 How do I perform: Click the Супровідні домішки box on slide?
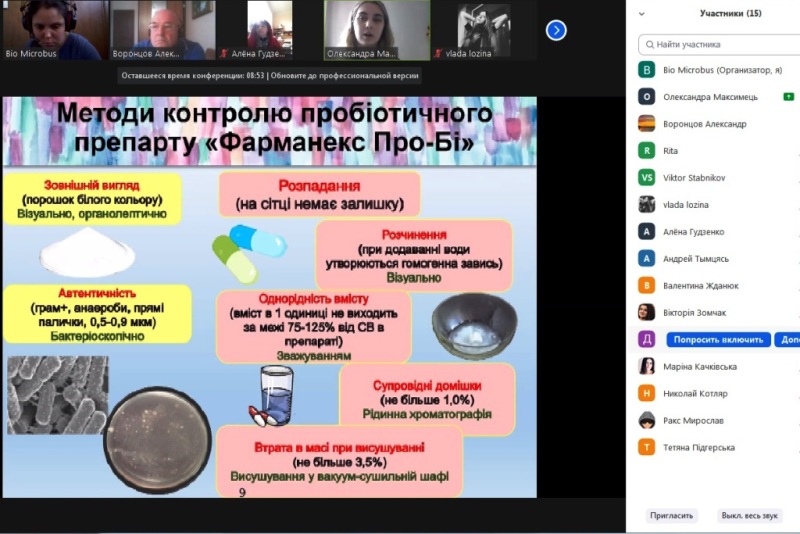click(427, 400)
